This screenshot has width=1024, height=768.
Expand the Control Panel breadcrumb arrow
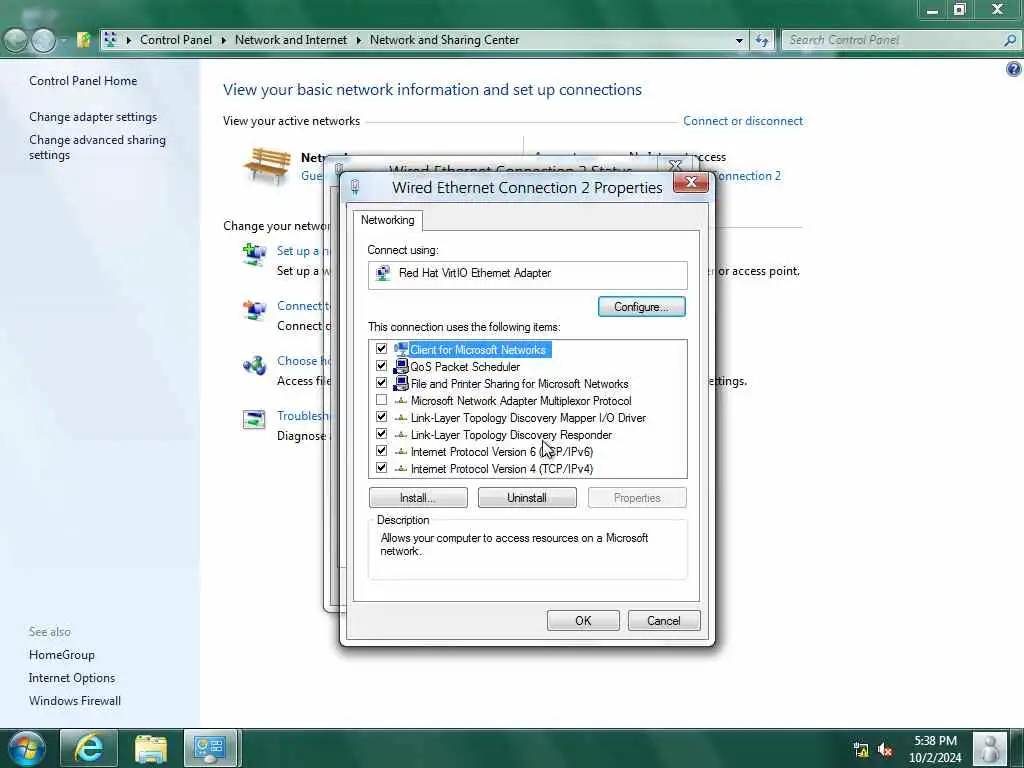(x=224, y=40)
